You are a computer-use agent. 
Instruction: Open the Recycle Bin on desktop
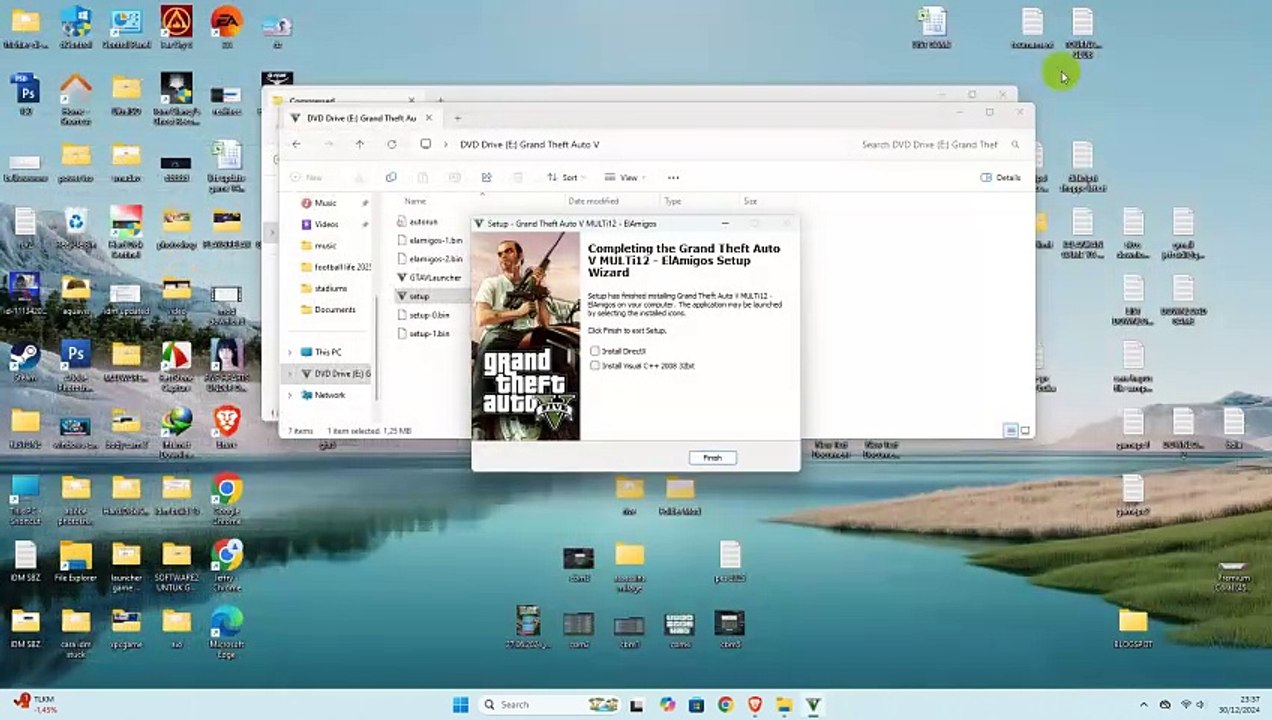click(x=76, y=229)
